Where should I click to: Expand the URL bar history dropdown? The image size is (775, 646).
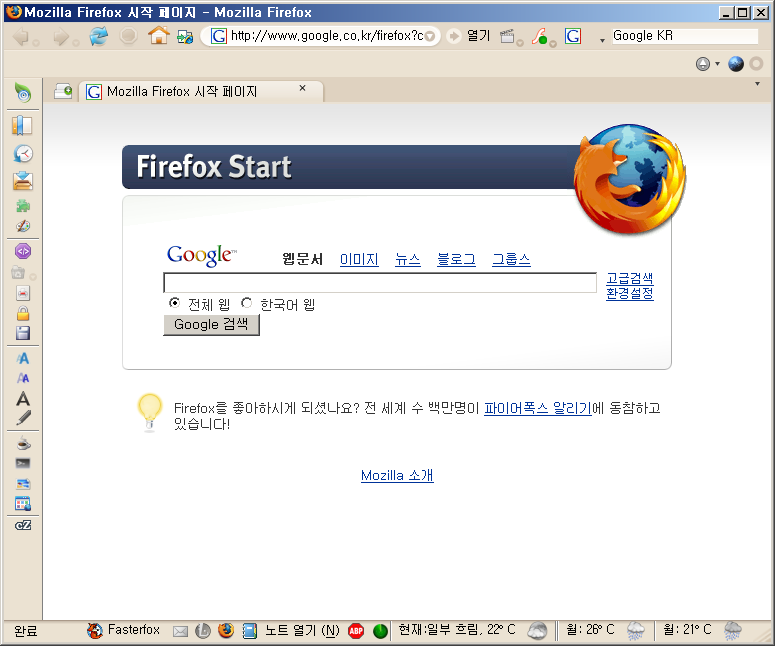tap(430, 36)
